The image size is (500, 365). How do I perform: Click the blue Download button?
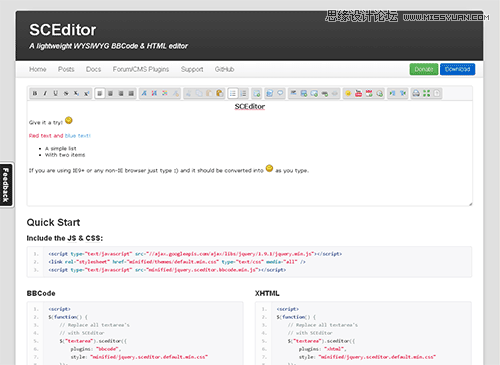click(x=457, y=69)
